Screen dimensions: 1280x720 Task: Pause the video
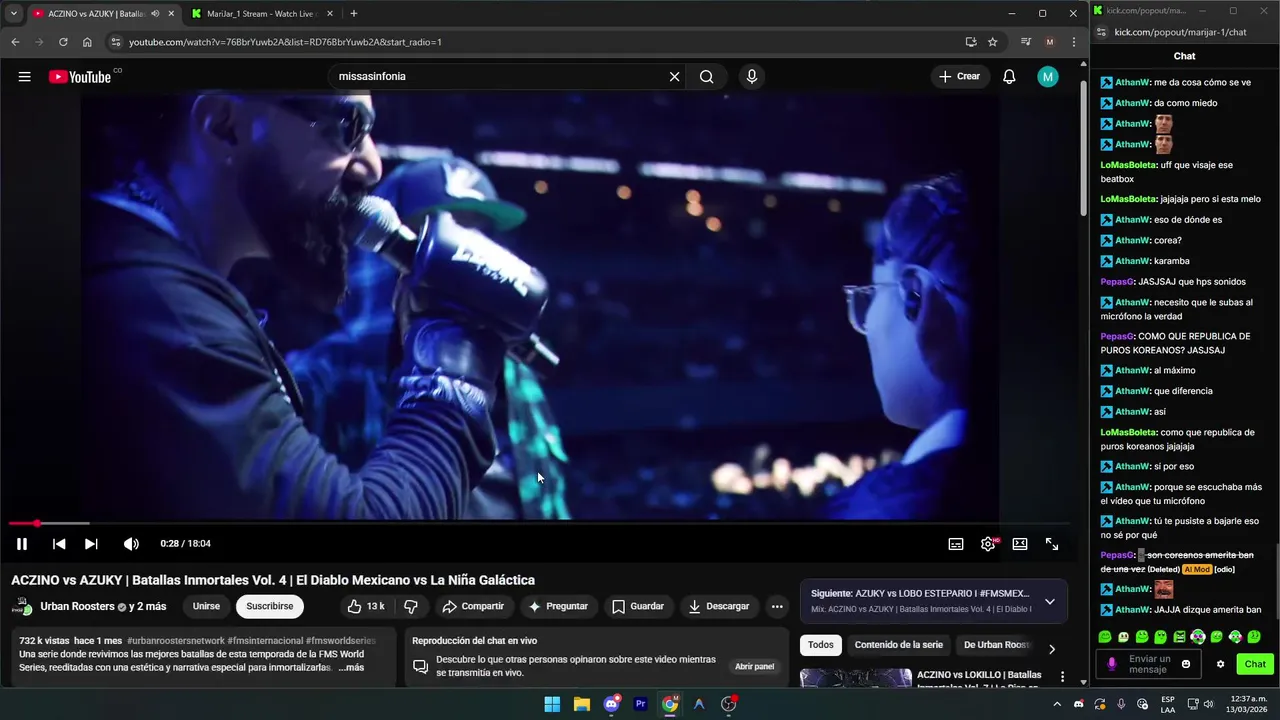click(x=21, y=544)
